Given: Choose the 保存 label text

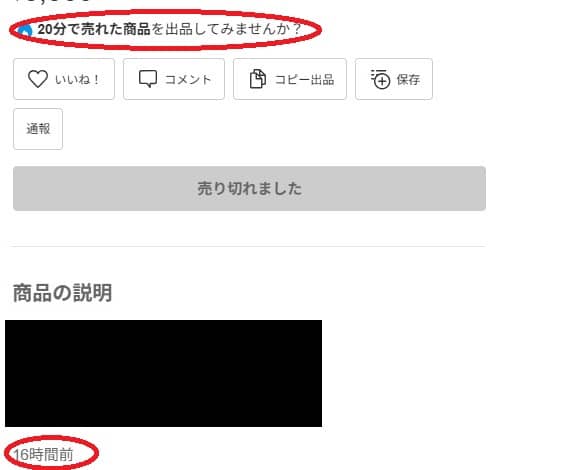Looking at the screenshot, I should point(408,79).
